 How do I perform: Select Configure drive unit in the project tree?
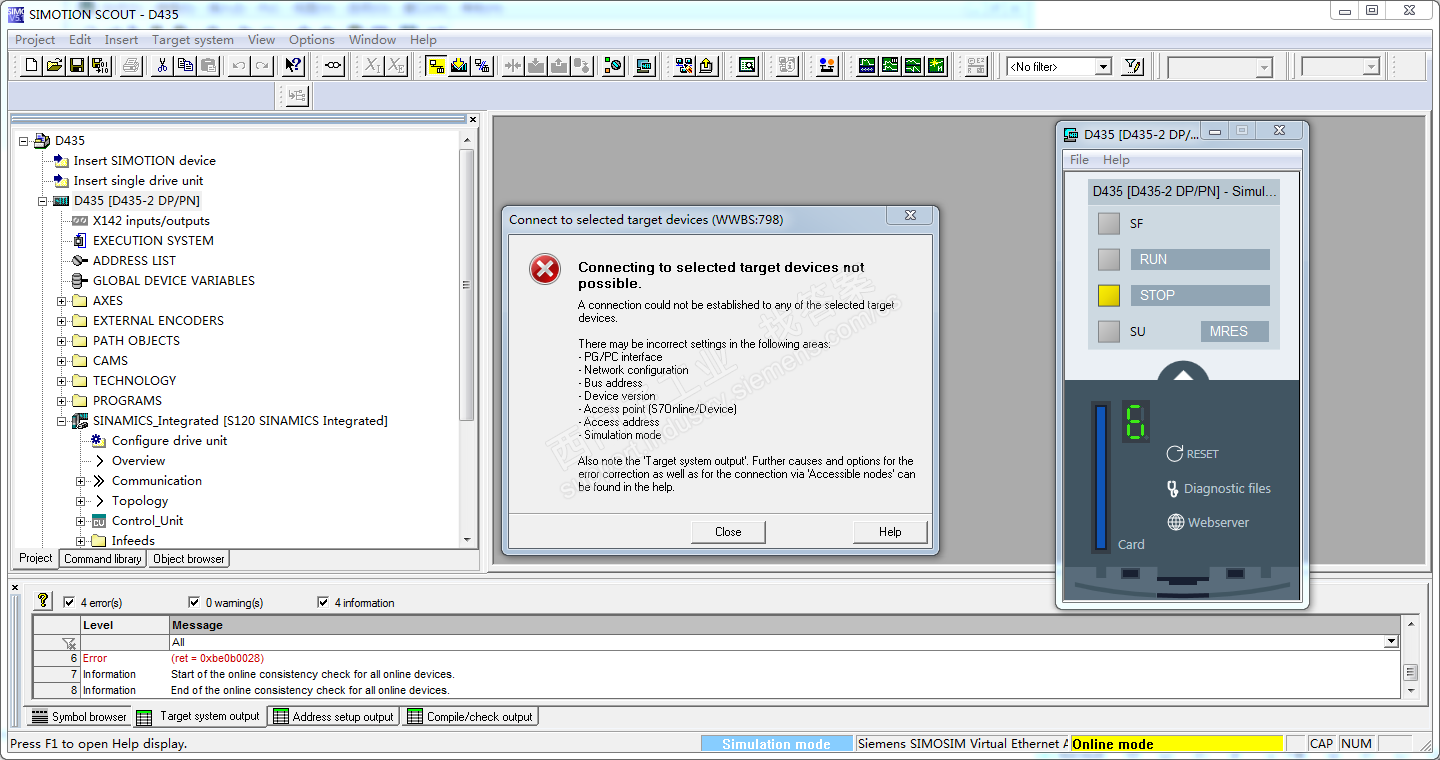[x=169, y=441]
